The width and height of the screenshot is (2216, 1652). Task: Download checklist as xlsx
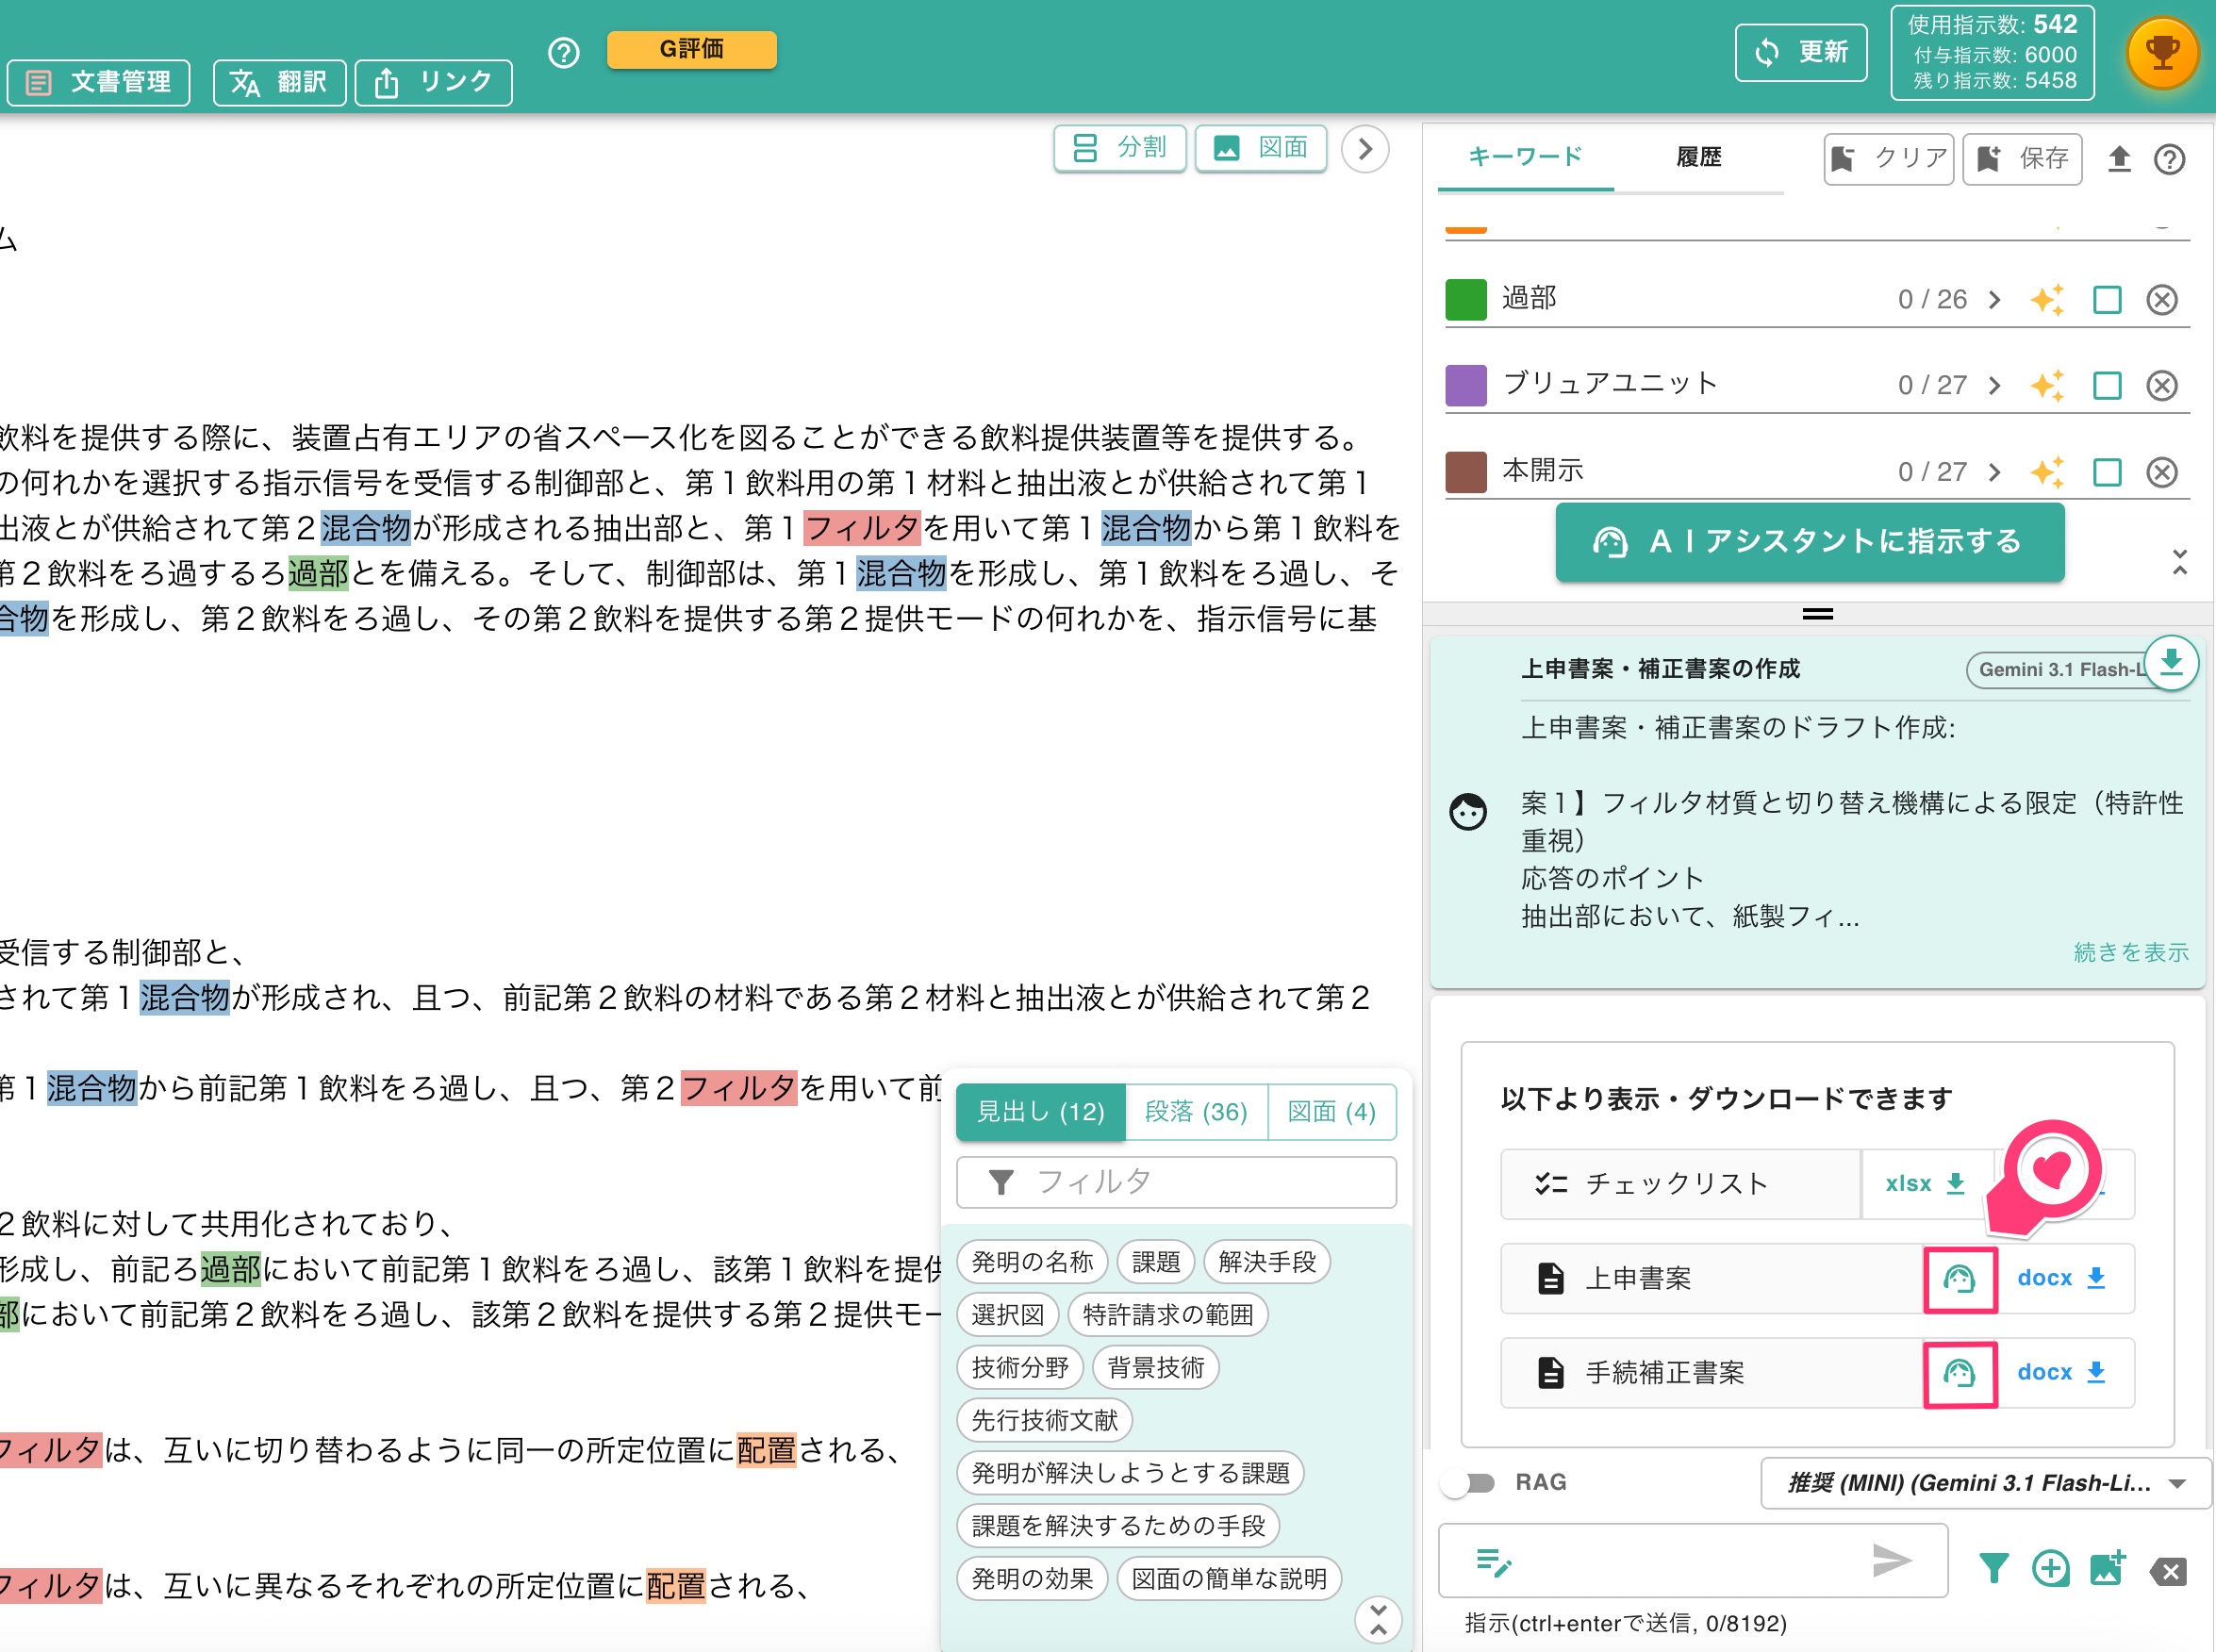pos(1926,1184)
